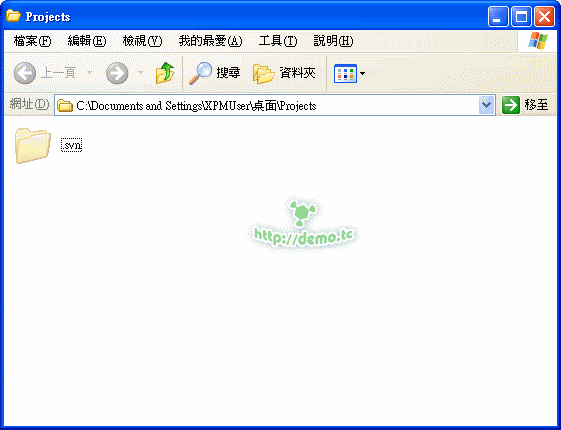Screen dimensions: 561x430
Task: Open Back history dropdown arrow
Action: click(x=89, y=73)
